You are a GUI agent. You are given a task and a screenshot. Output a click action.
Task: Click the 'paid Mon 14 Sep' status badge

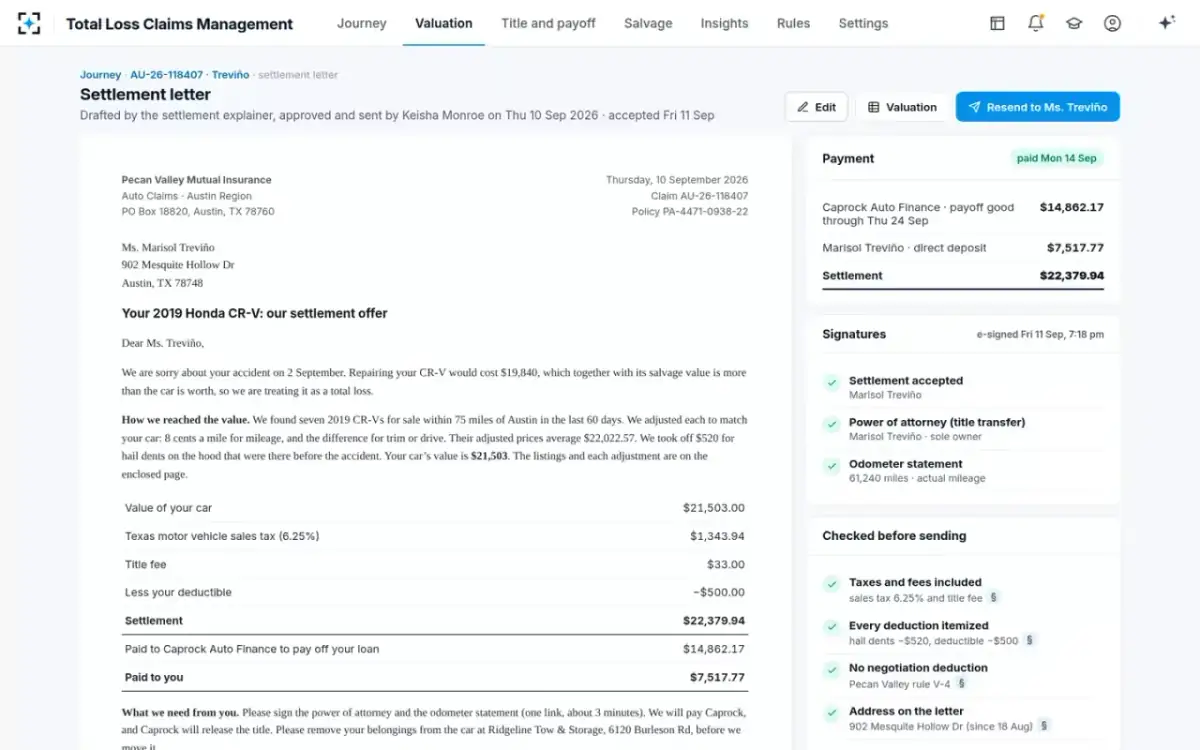tap(1056, 158)
